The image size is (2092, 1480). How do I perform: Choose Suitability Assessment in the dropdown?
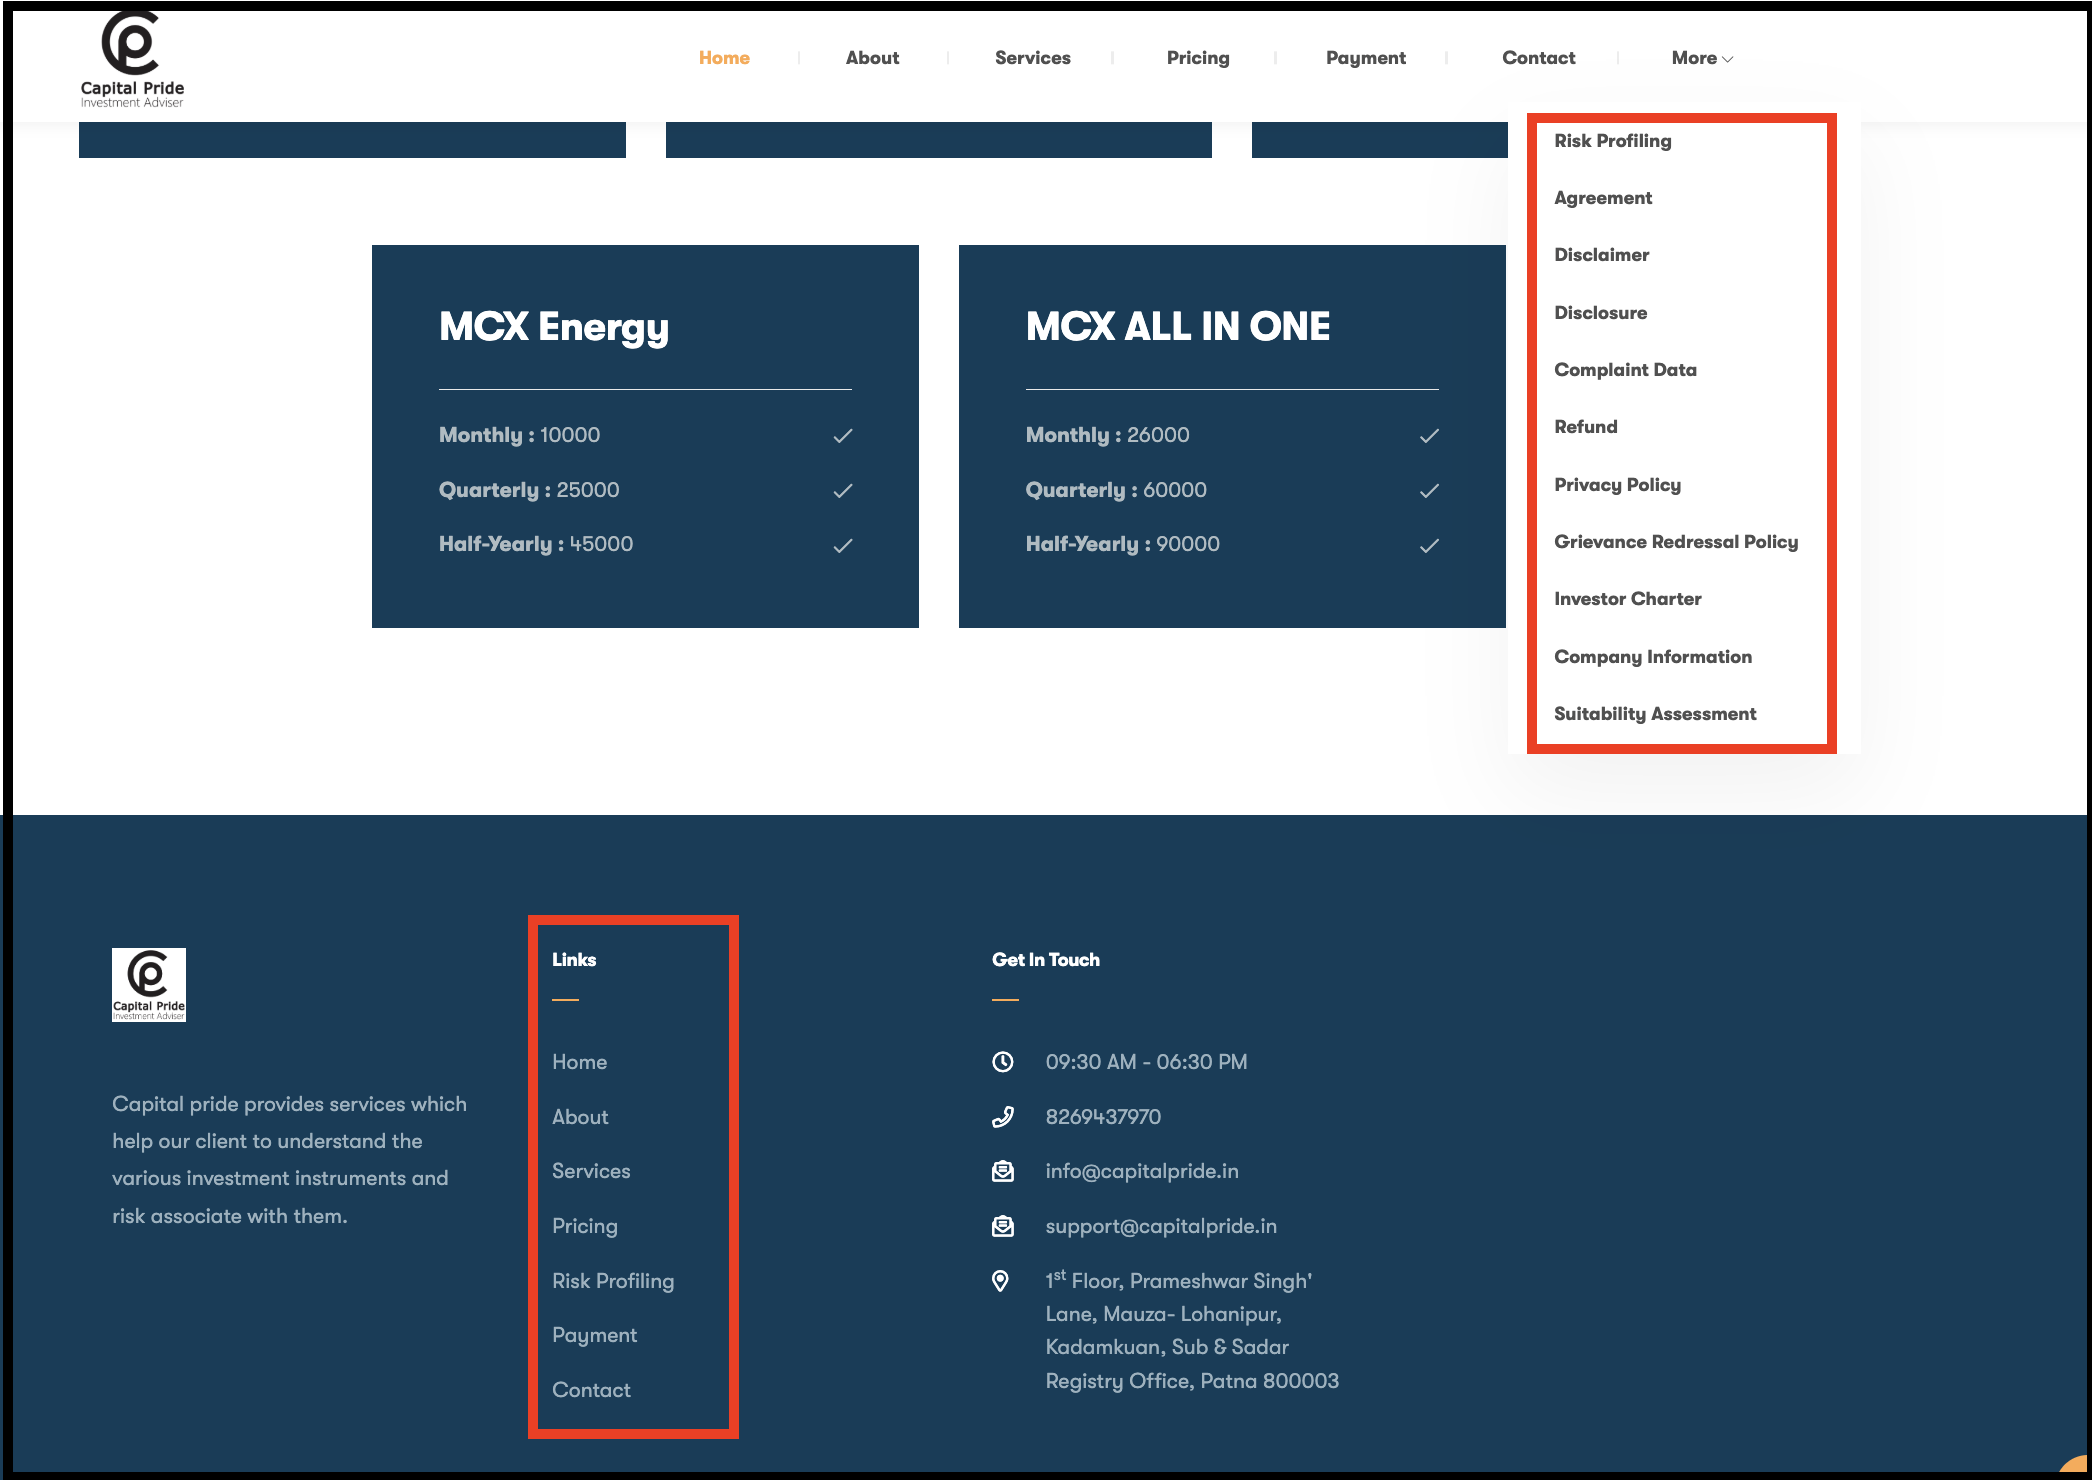coord(1655,714)
